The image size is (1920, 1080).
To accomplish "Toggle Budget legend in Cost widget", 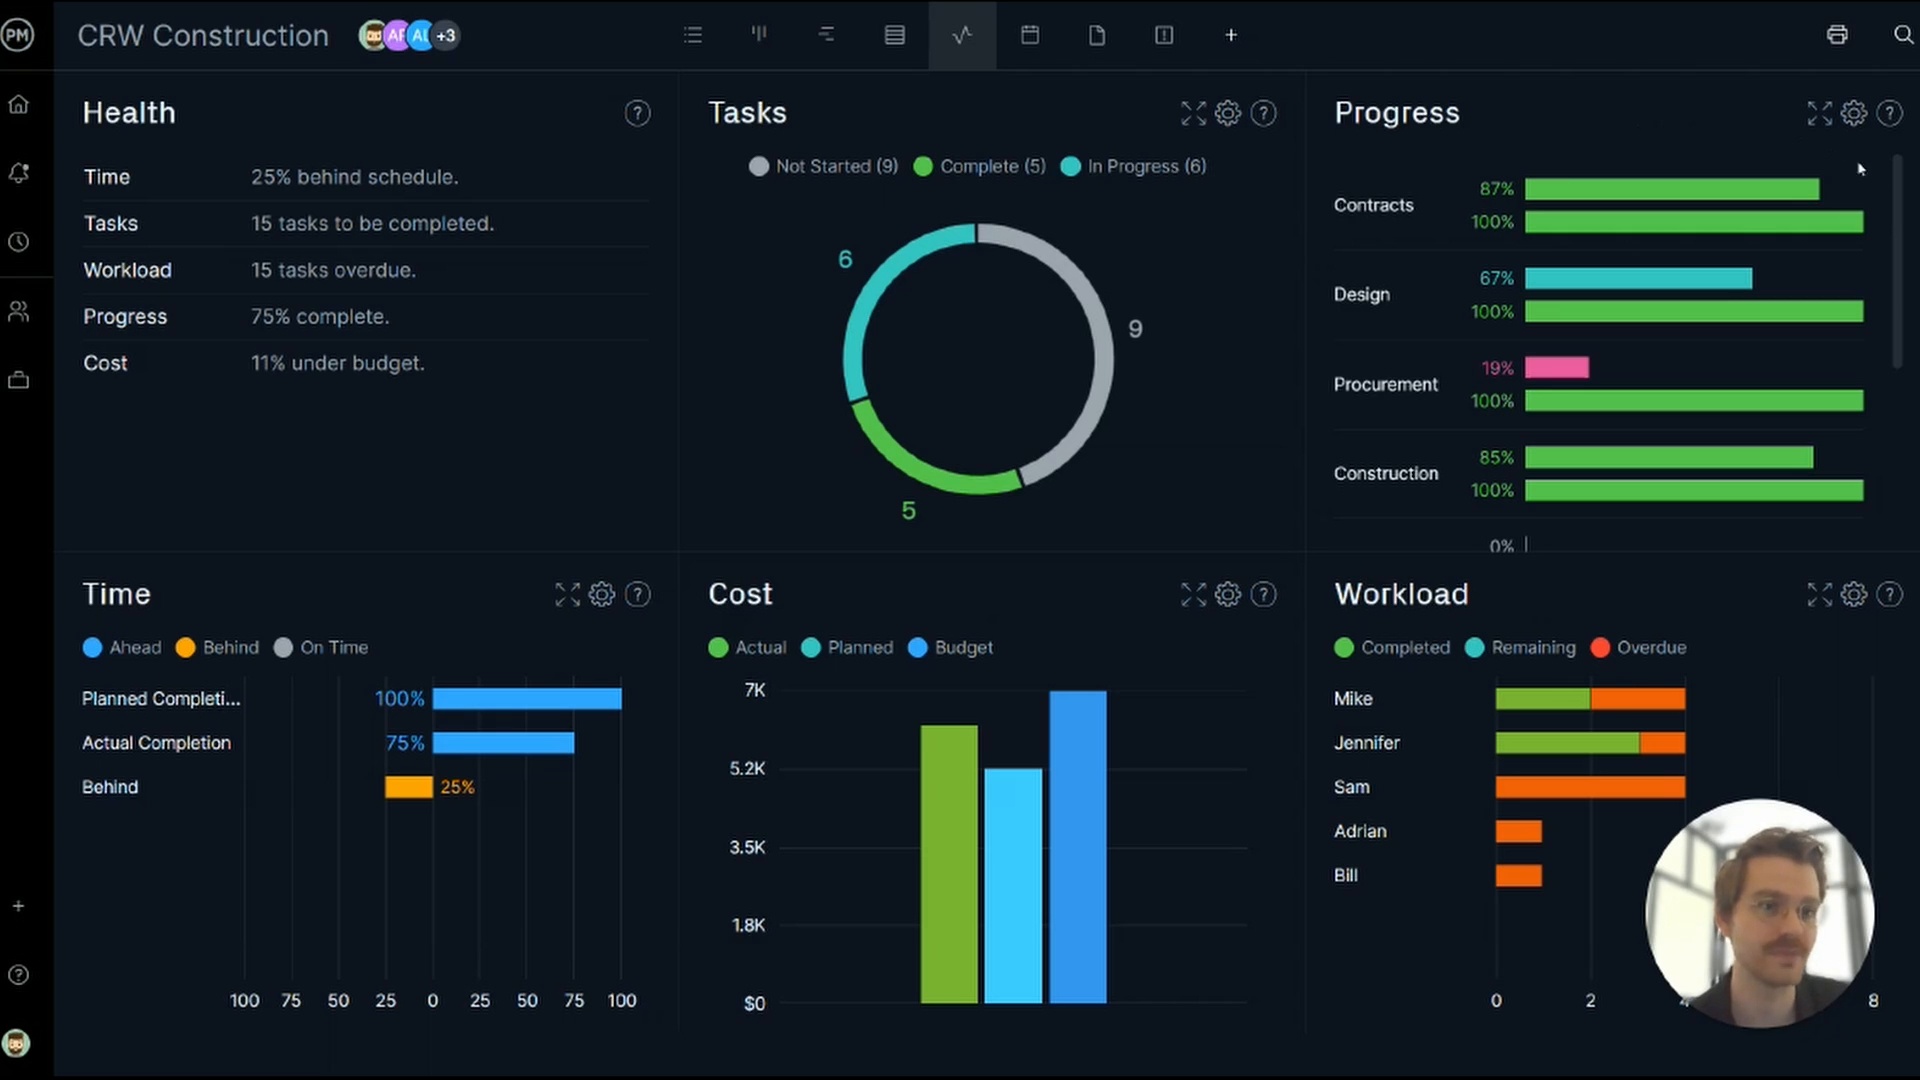I will click(x=950, y=648).
